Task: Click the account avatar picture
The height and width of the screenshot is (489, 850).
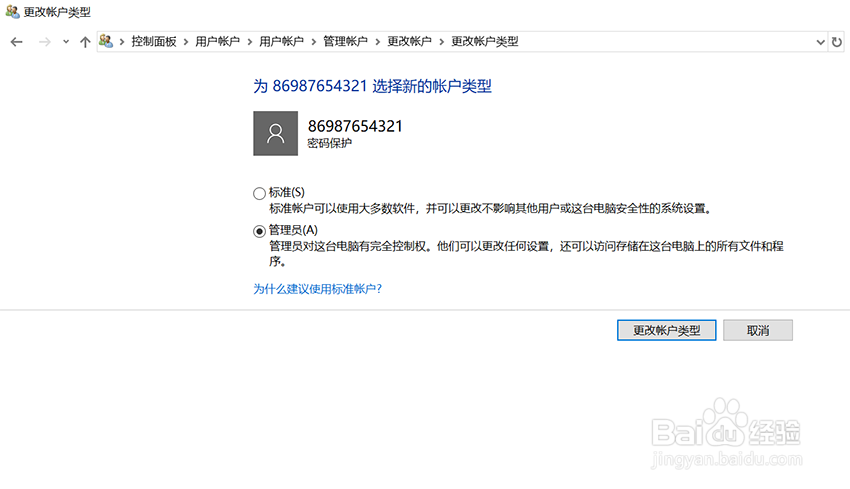Action: click(275, 133)
